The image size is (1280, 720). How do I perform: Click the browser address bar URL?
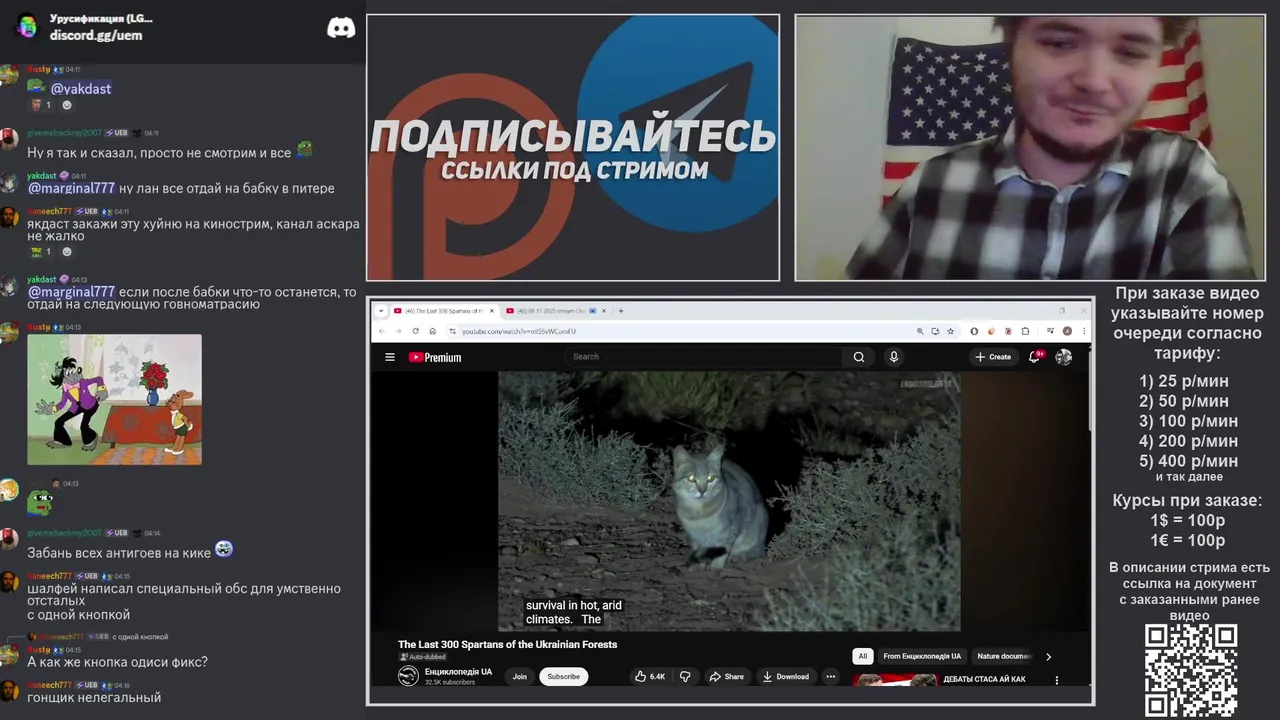click(519, 331)
